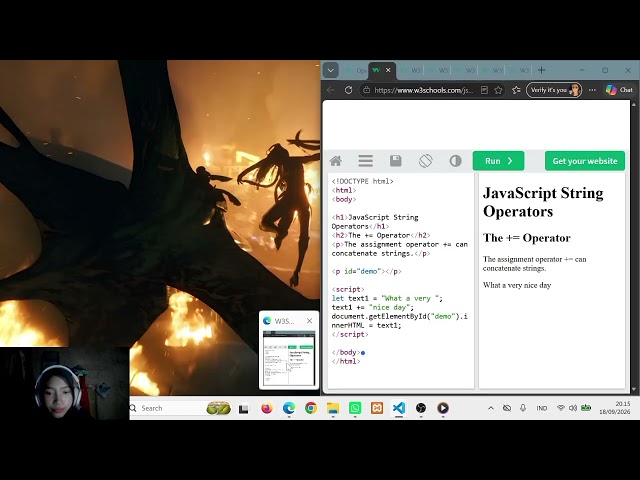Switch to the first tab labeled Op
The image size is (640, 480).
[x=356, y=70]
